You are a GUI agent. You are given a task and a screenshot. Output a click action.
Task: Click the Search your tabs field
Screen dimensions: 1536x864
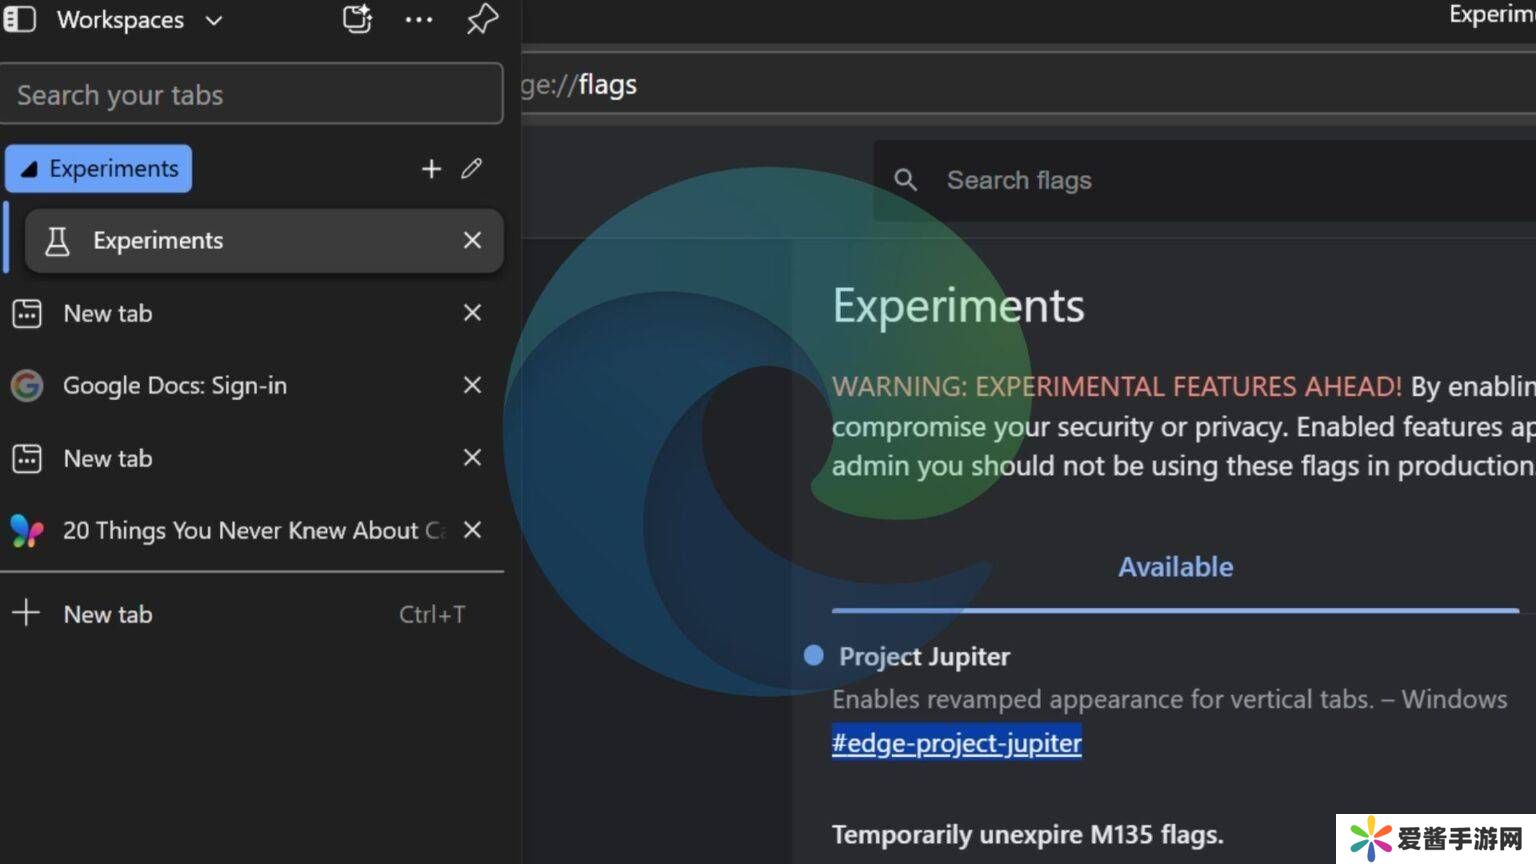pos(250,94)
